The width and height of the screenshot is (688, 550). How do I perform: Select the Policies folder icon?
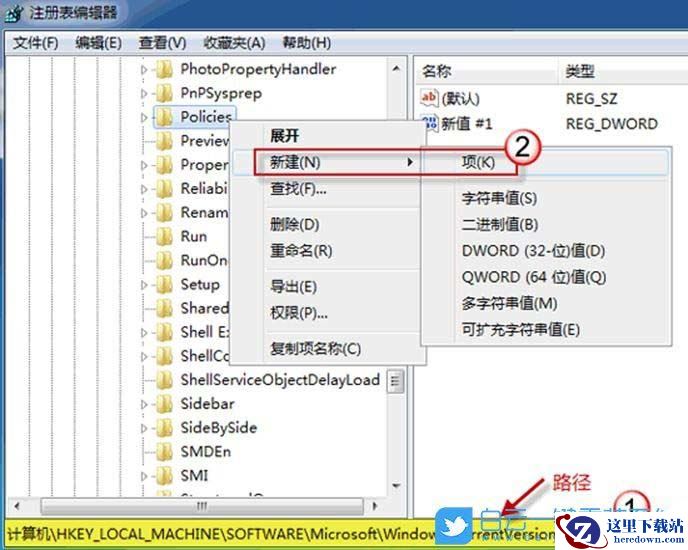pos(165,117)
